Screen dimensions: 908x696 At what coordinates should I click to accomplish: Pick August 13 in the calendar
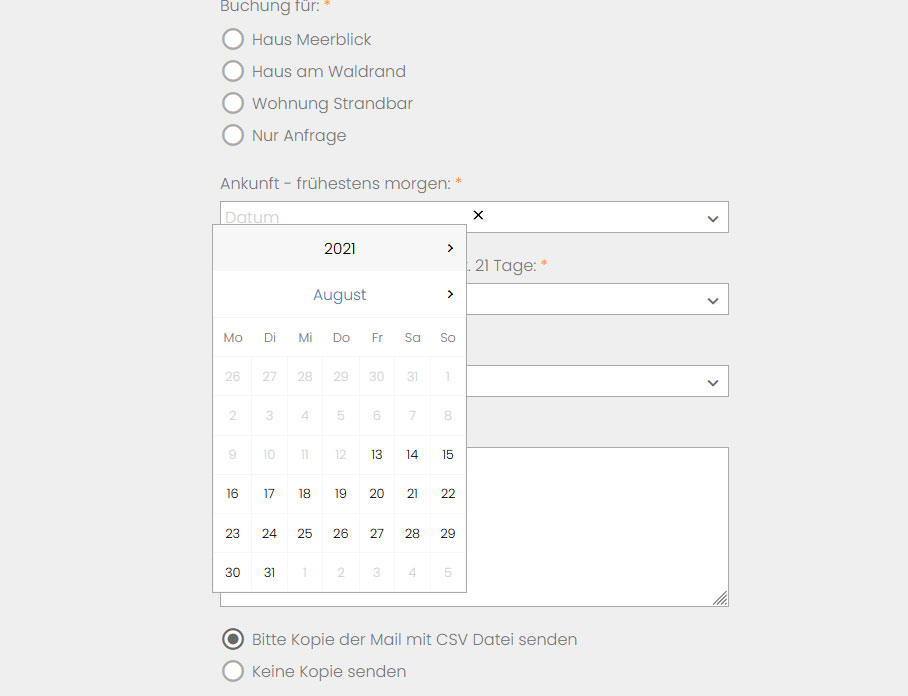[x=377, y=455]
